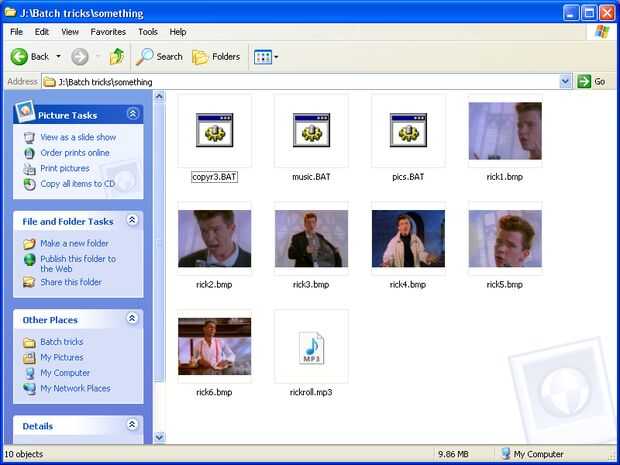Collapse the File and Folder Tasks panel
Image resolution: width=620 pixels, height=465 pixels.
(132, 220)
